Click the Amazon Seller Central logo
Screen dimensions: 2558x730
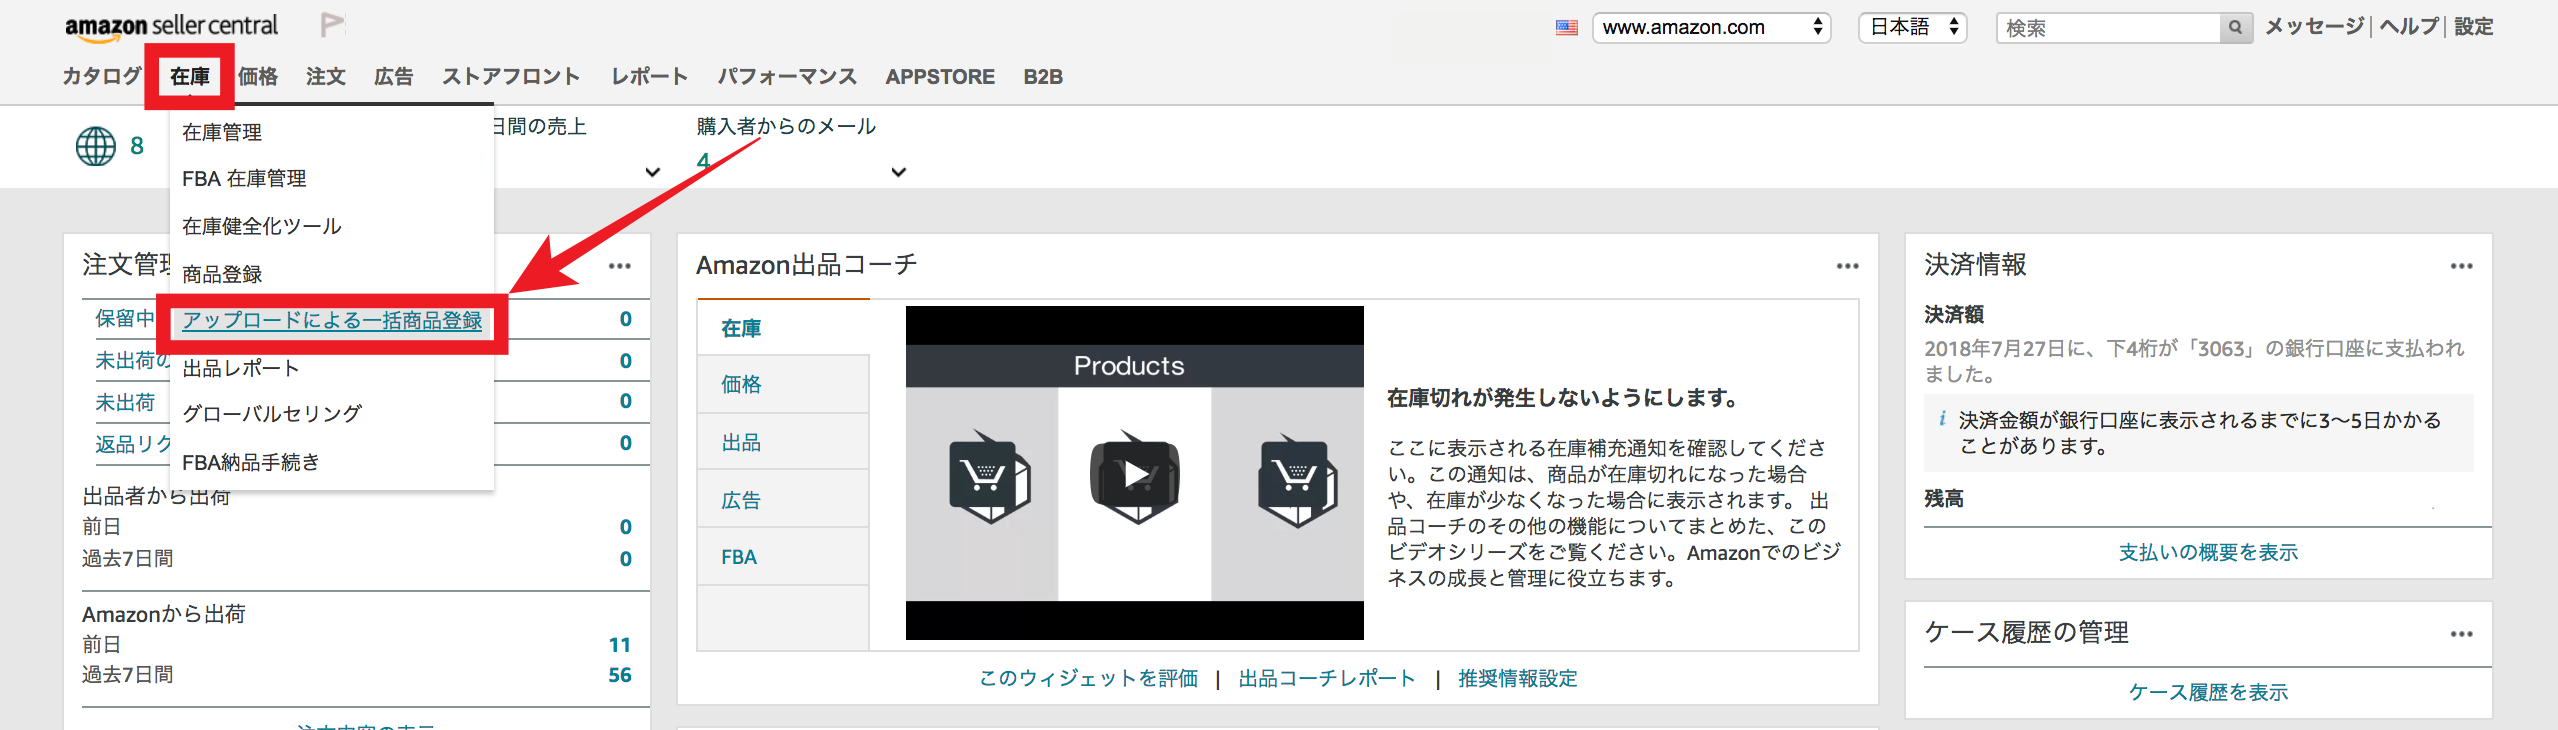(172, 27)
